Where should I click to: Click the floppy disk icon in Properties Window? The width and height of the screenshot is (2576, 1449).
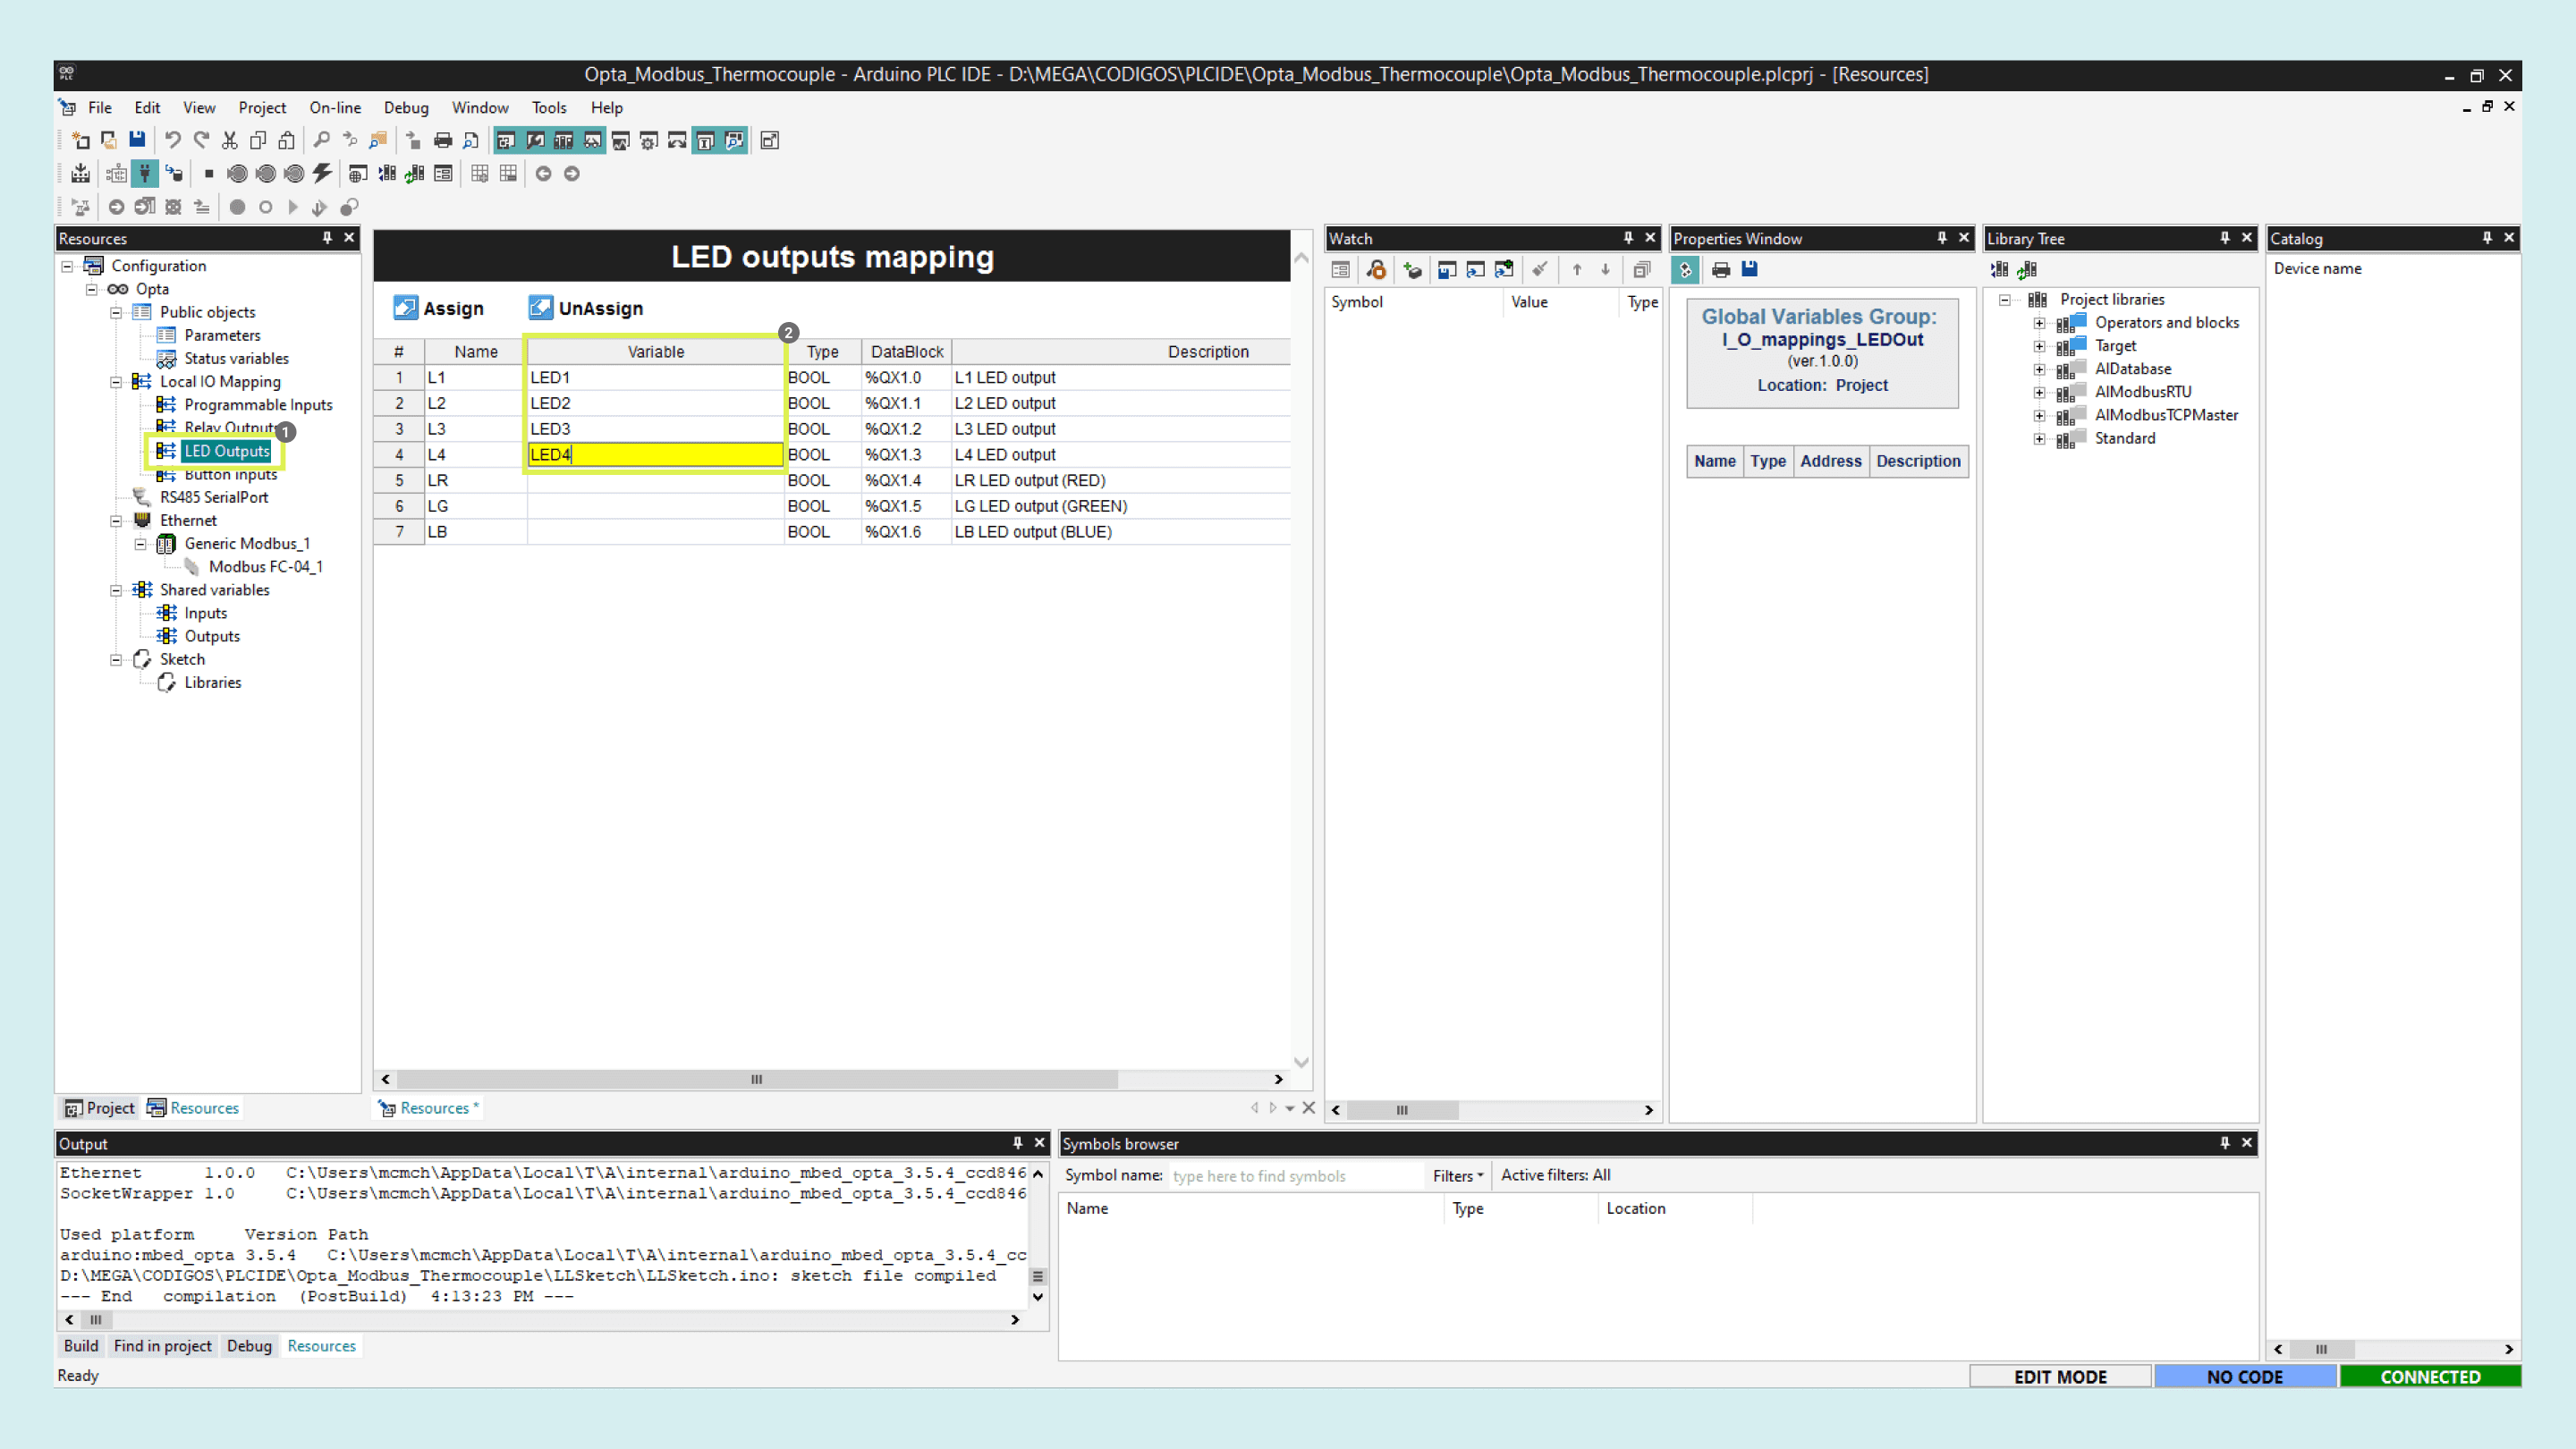1749,269
